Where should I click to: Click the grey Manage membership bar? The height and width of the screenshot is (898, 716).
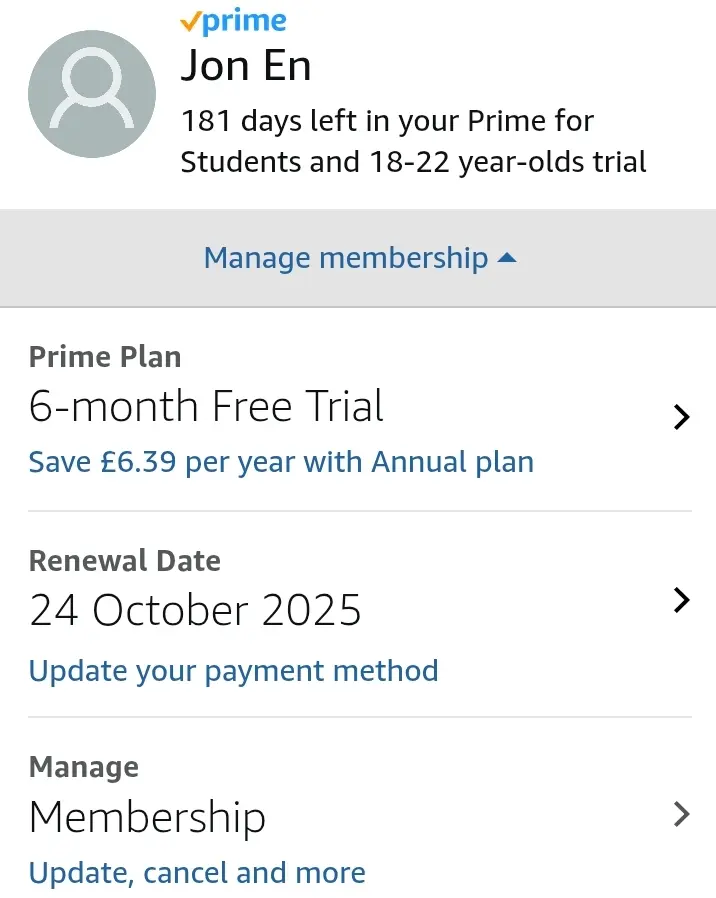(x=358, y=258)
